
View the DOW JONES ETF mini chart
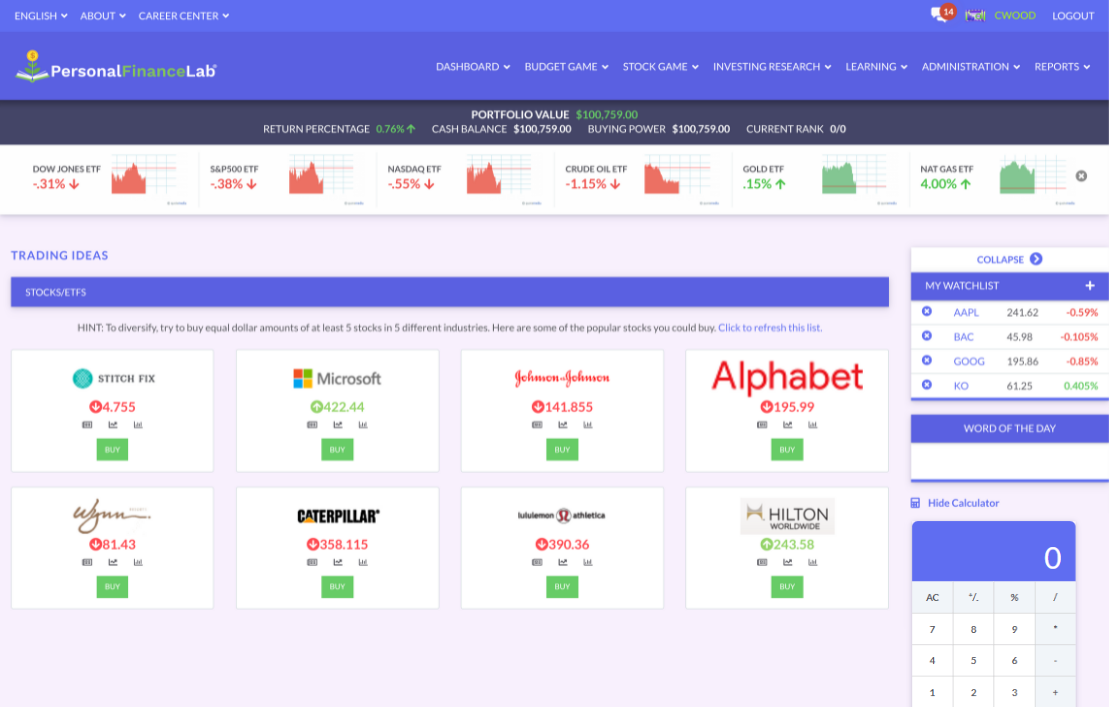point(144,175)
